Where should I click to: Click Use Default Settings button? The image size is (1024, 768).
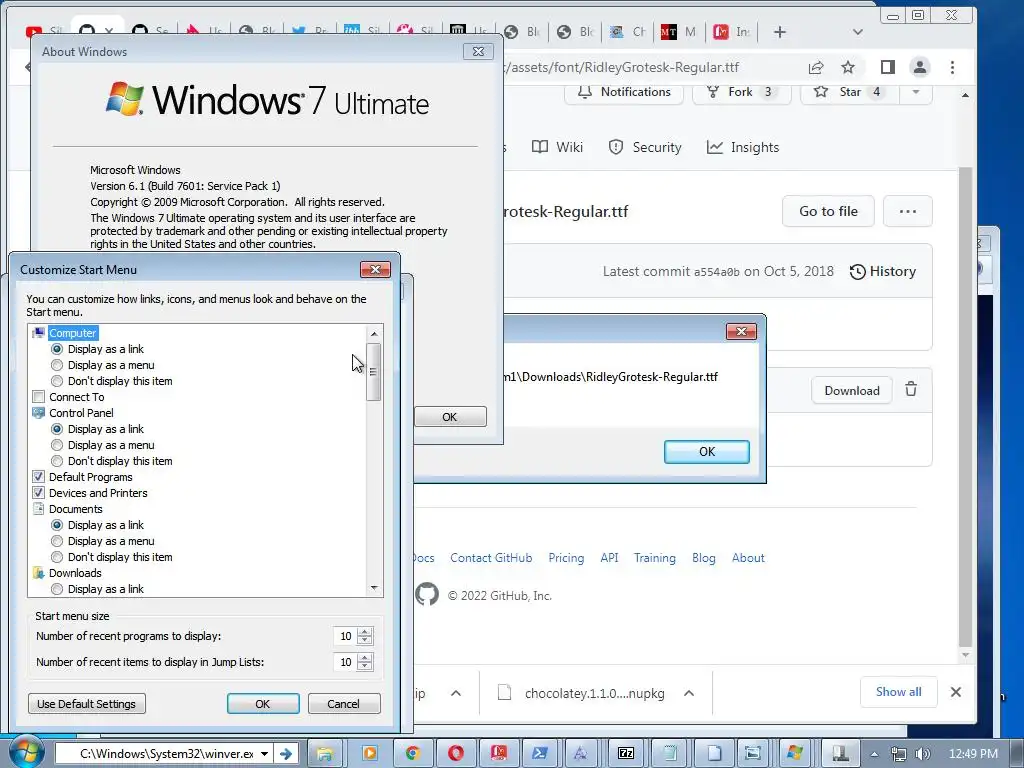click(x=86, y=703)
